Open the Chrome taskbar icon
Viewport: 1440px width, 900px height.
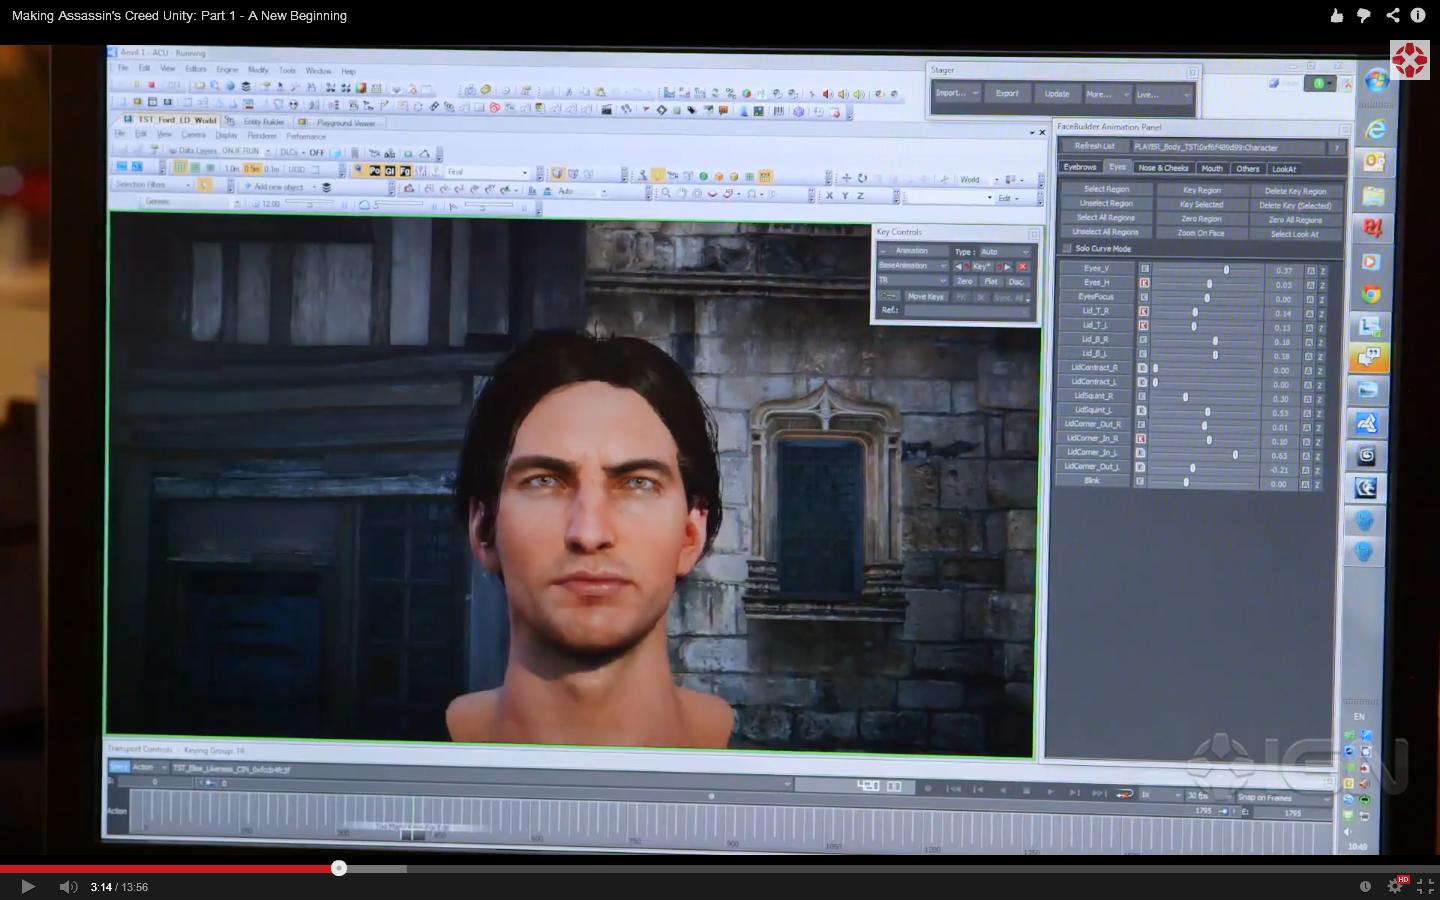pos(1371,294)
